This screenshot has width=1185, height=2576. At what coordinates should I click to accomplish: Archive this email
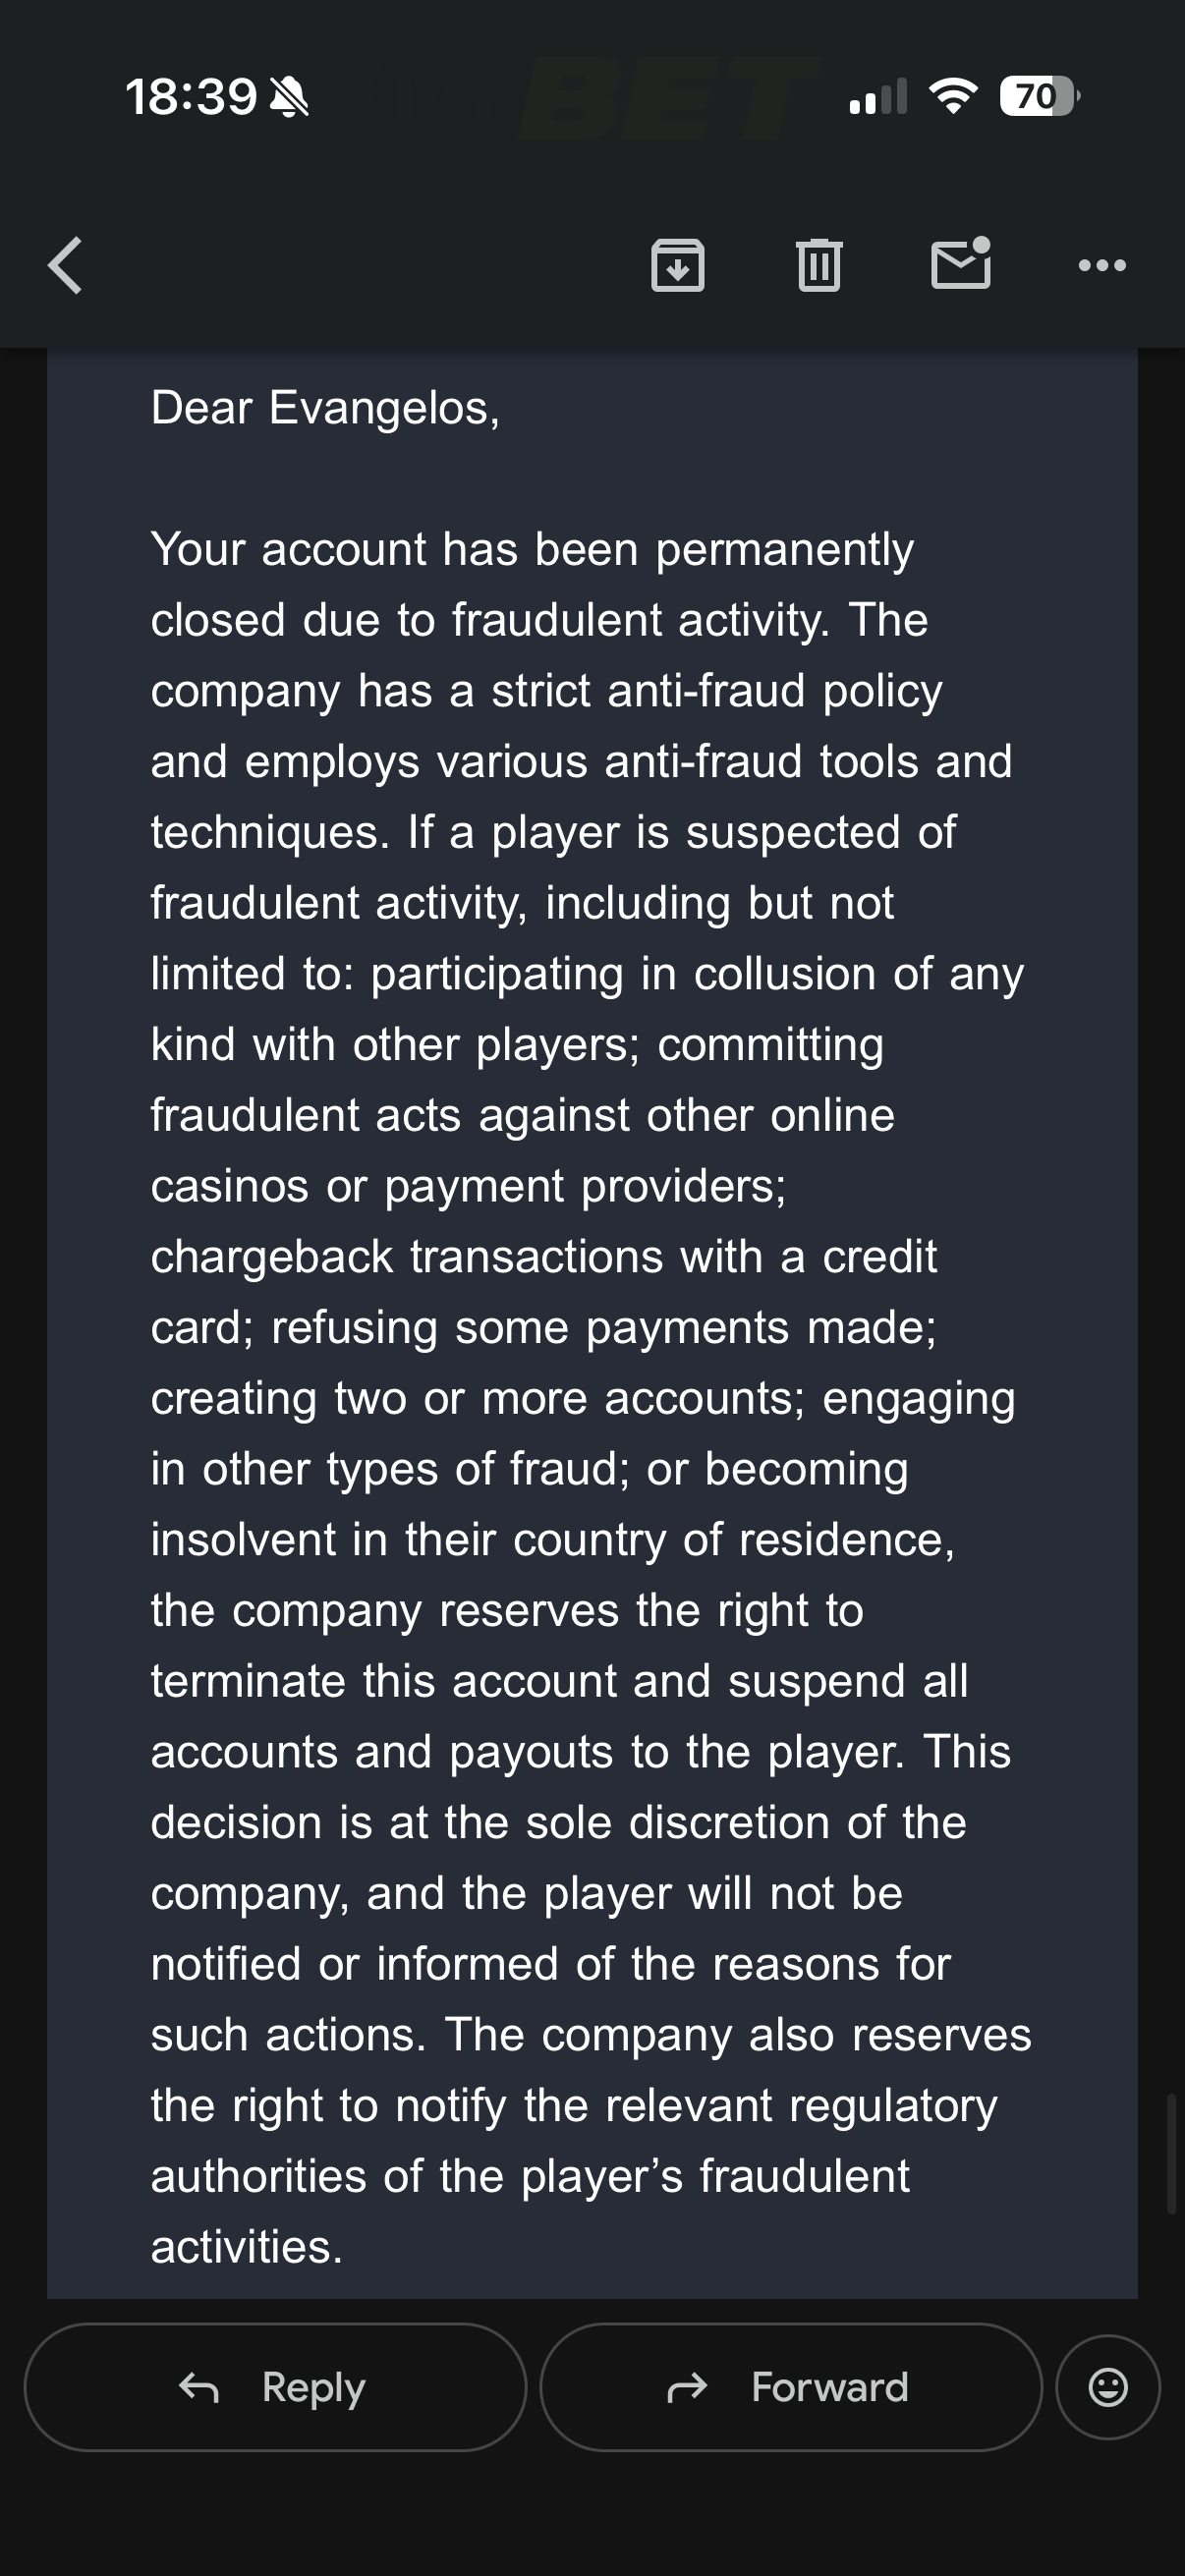tap(678, 266)
